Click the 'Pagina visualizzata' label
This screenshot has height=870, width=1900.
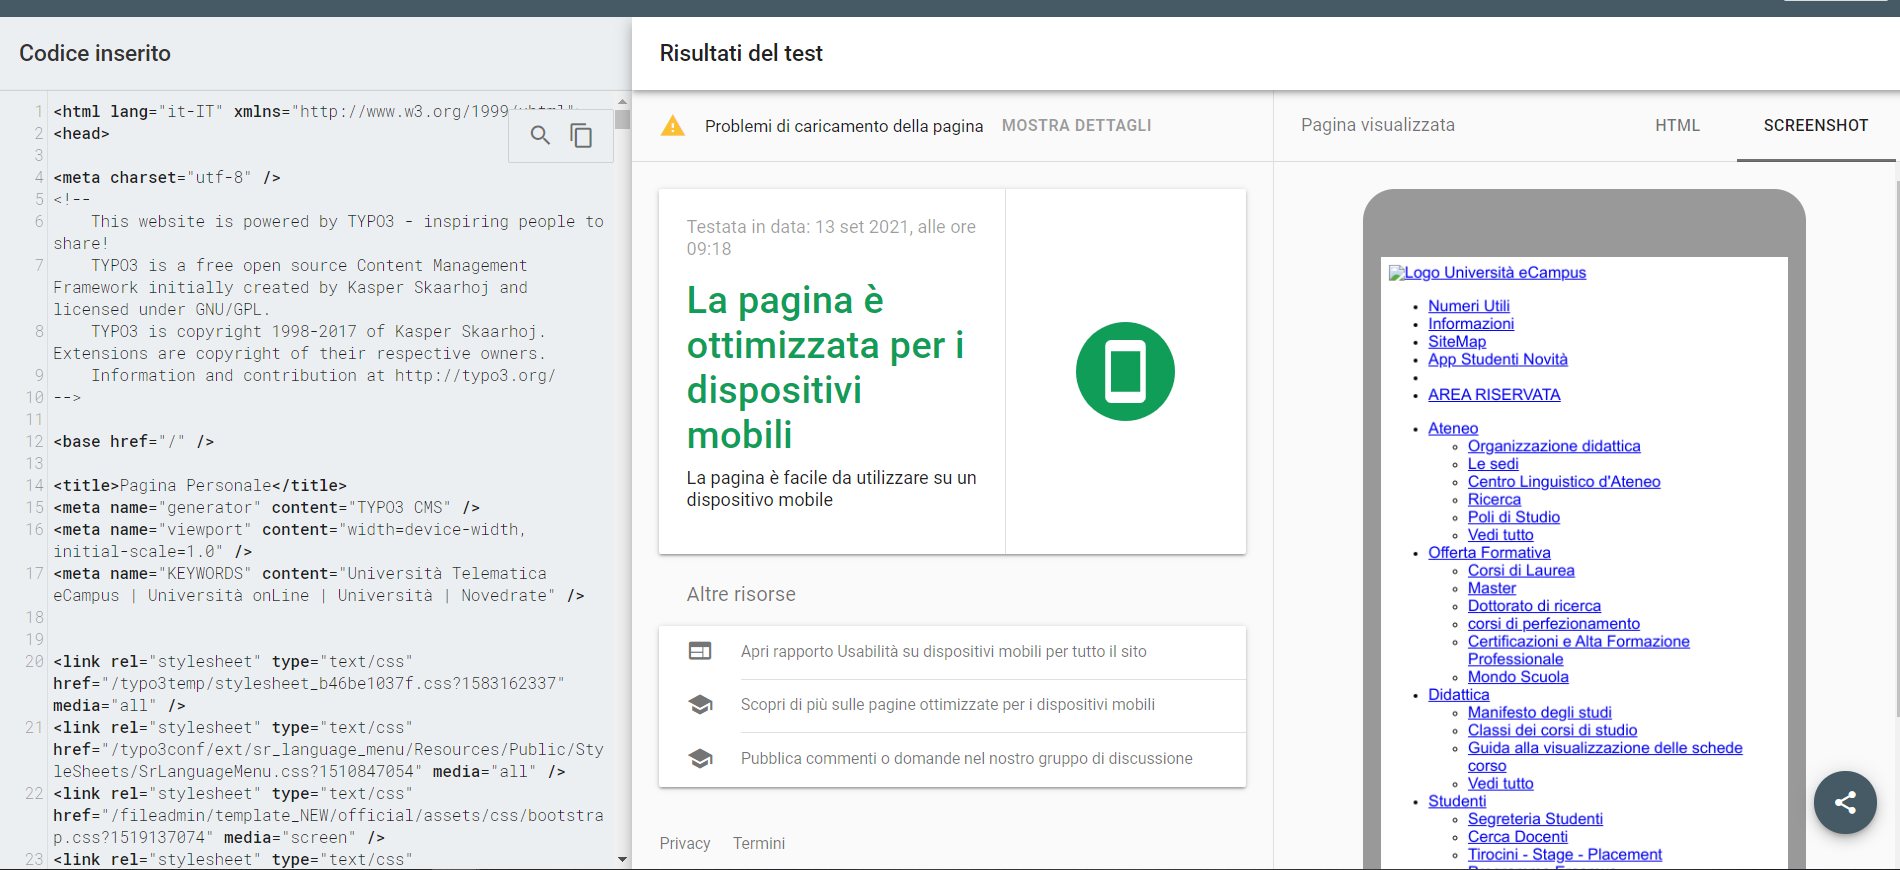[1378, 125]
